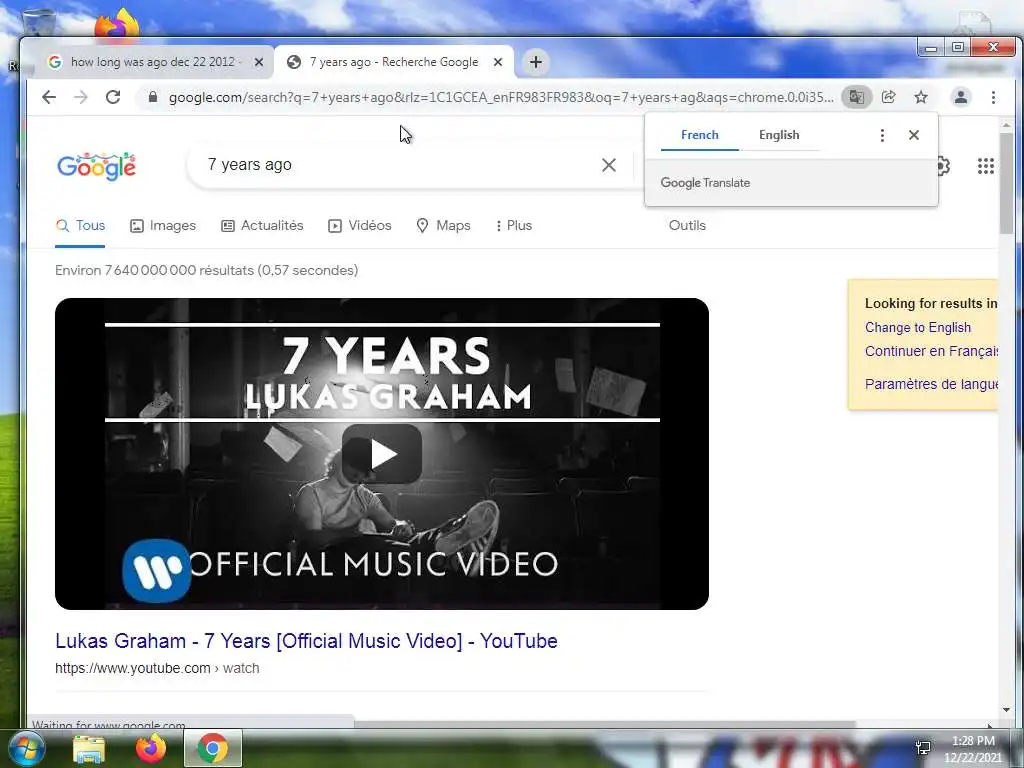Image resolution: width=1024 pixels, height=768 pixels.
Task: Click the Google logo
Action: (97, 166)
